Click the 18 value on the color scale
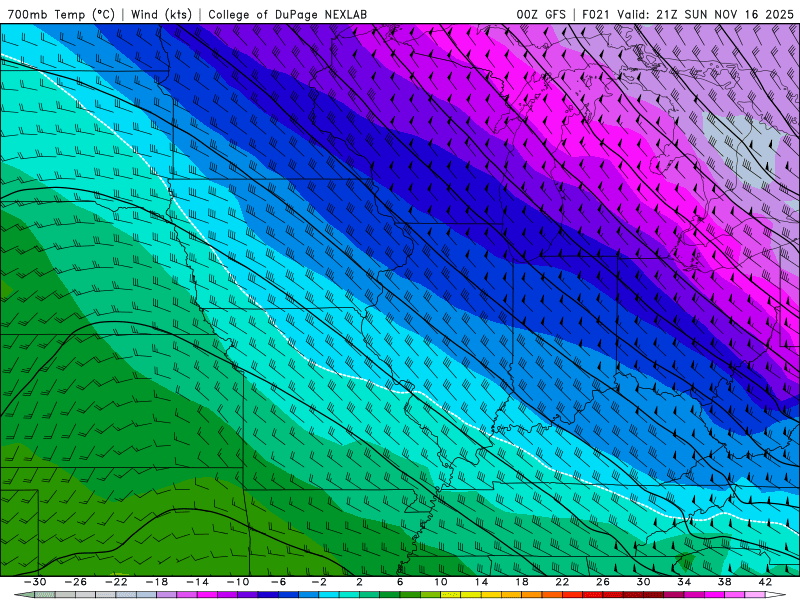800x600 pixels. point(521,582)
